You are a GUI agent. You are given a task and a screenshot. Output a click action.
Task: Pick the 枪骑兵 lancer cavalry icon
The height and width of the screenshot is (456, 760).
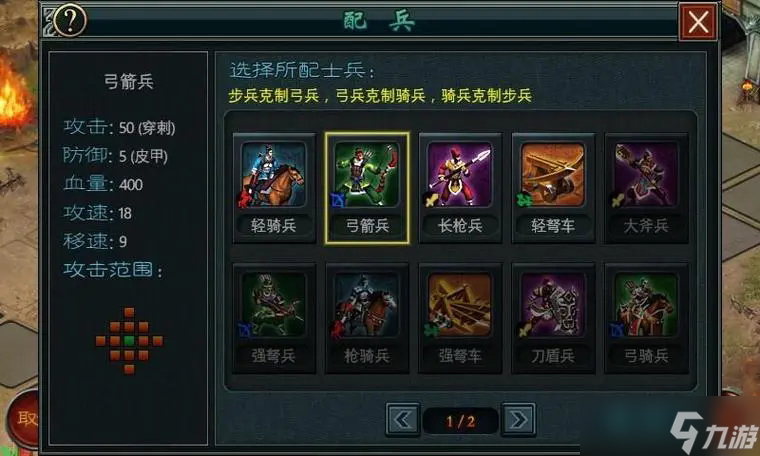367,305
